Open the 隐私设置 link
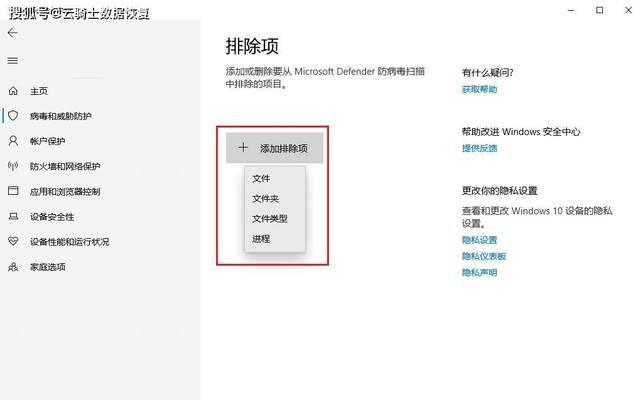Viewport: 643px width, 400px height. click(479, 240)
